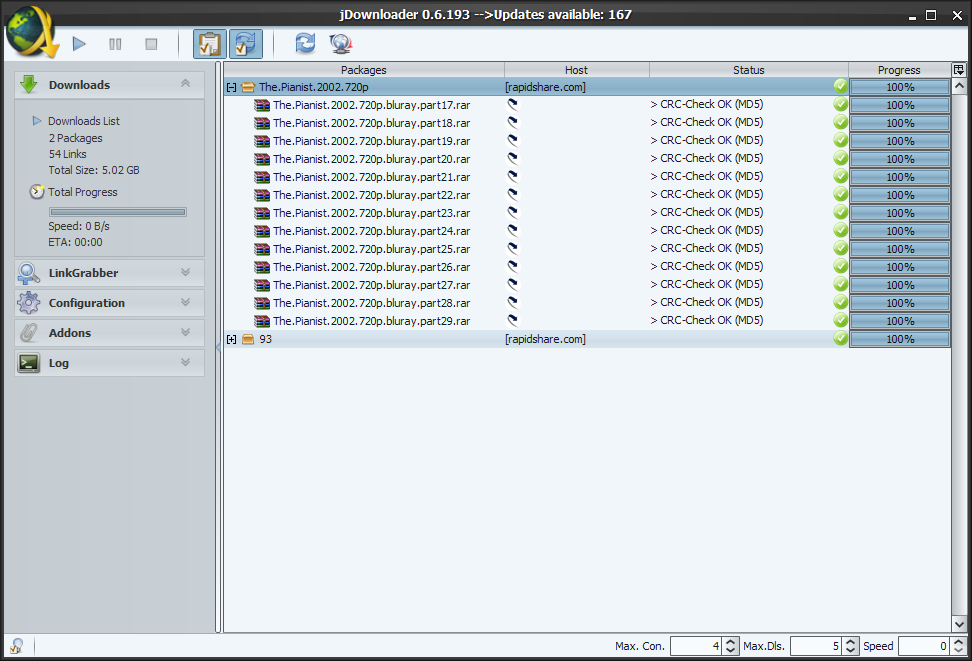Click the Max. Con. input field
The height and width of the screenshot is (661, 972).
pyautogui.click(x=695, y=647)
